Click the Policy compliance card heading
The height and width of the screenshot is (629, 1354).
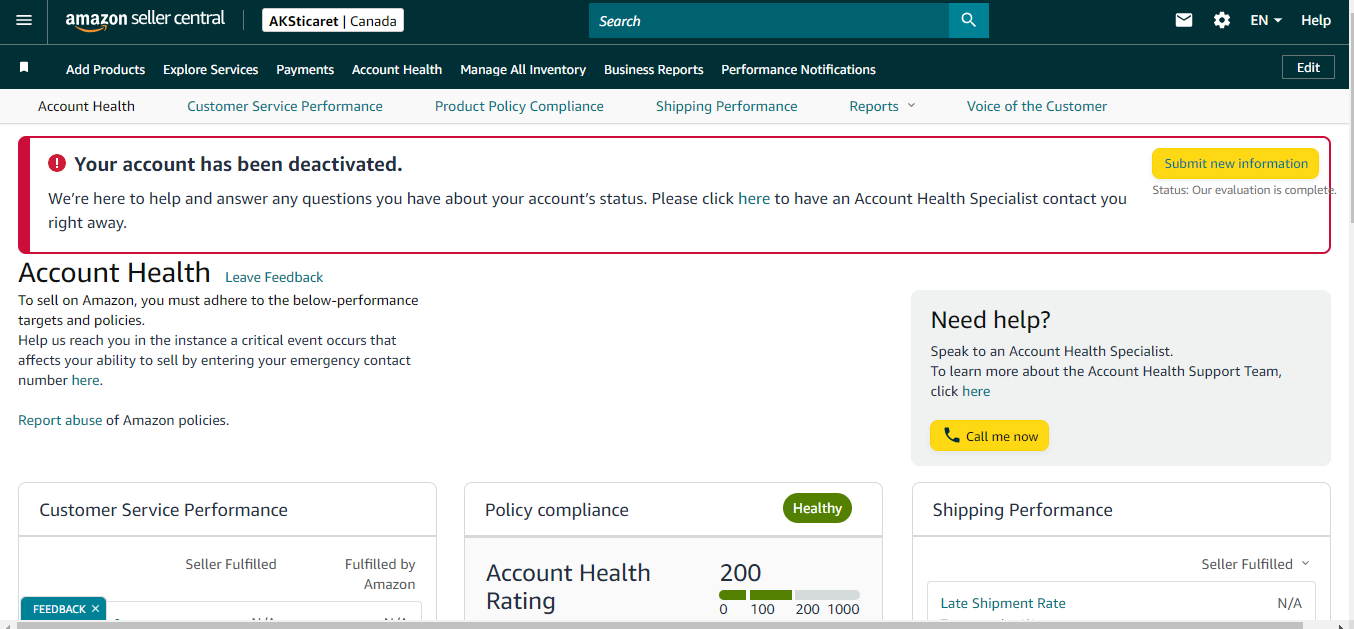point(557,510)
